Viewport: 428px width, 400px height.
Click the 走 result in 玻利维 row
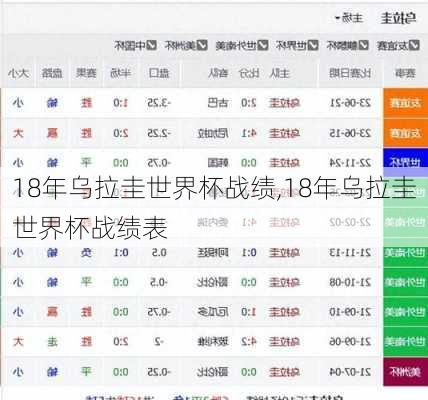point(52,342)
